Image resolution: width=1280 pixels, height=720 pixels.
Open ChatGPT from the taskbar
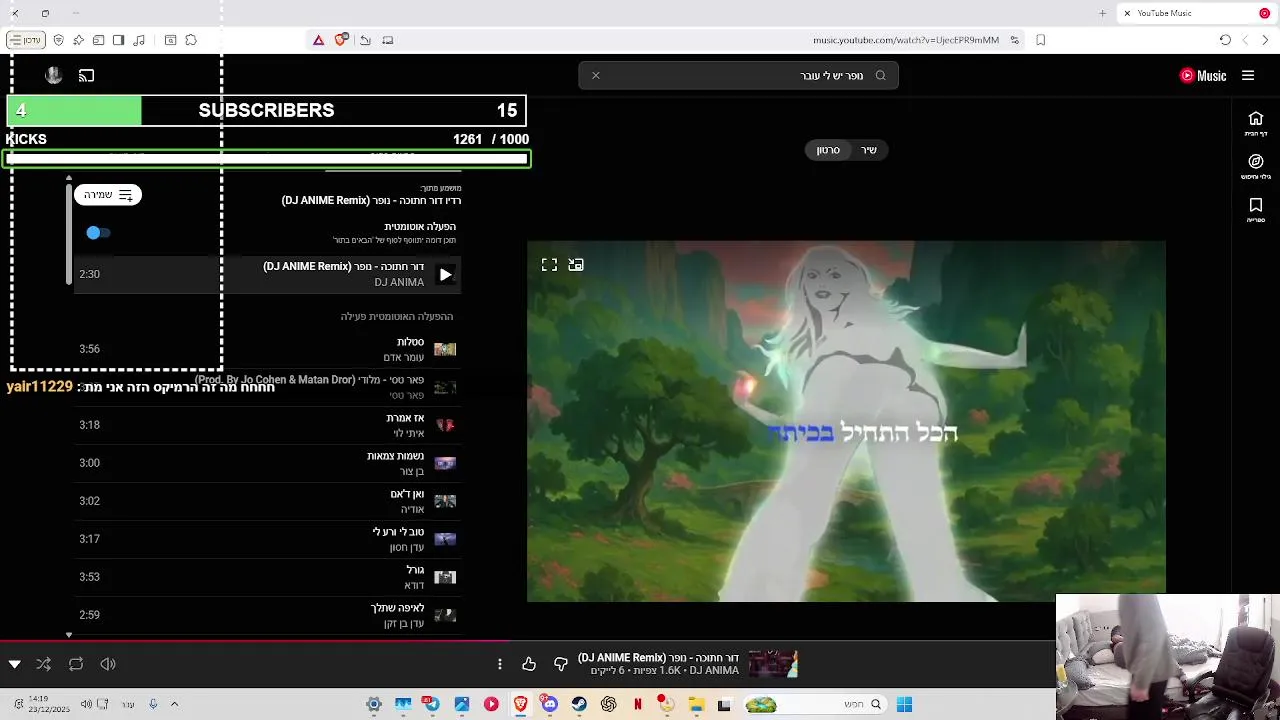608,704
